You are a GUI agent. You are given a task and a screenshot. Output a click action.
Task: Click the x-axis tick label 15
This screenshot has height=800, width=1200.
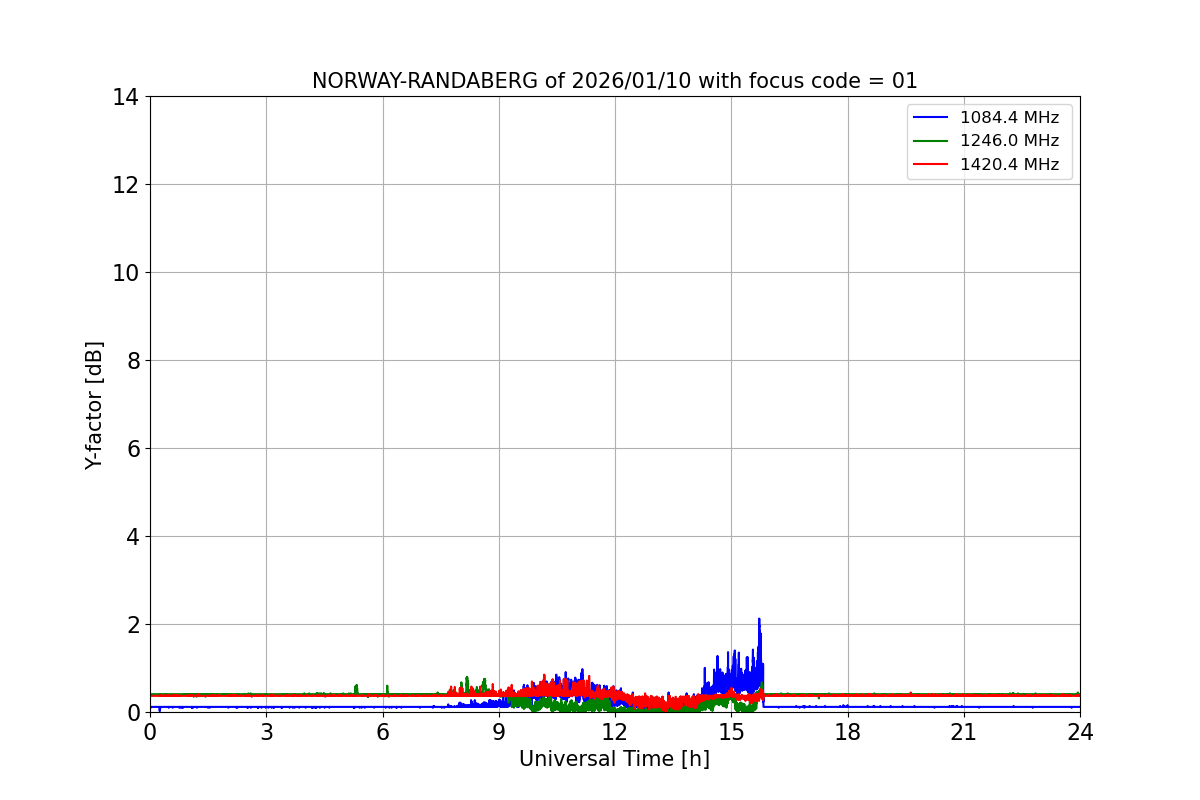(731, 732)
